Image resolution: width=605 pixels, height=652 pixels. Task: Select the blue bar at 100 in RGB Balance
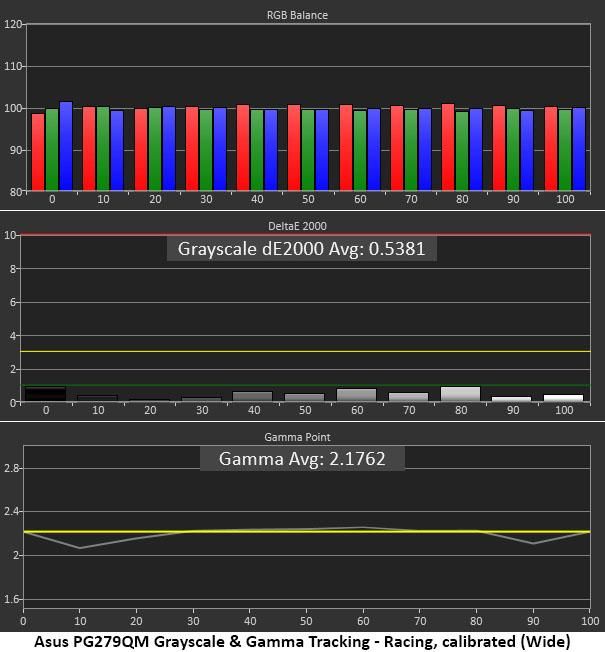pyautogui.click(x=579, y=149)
